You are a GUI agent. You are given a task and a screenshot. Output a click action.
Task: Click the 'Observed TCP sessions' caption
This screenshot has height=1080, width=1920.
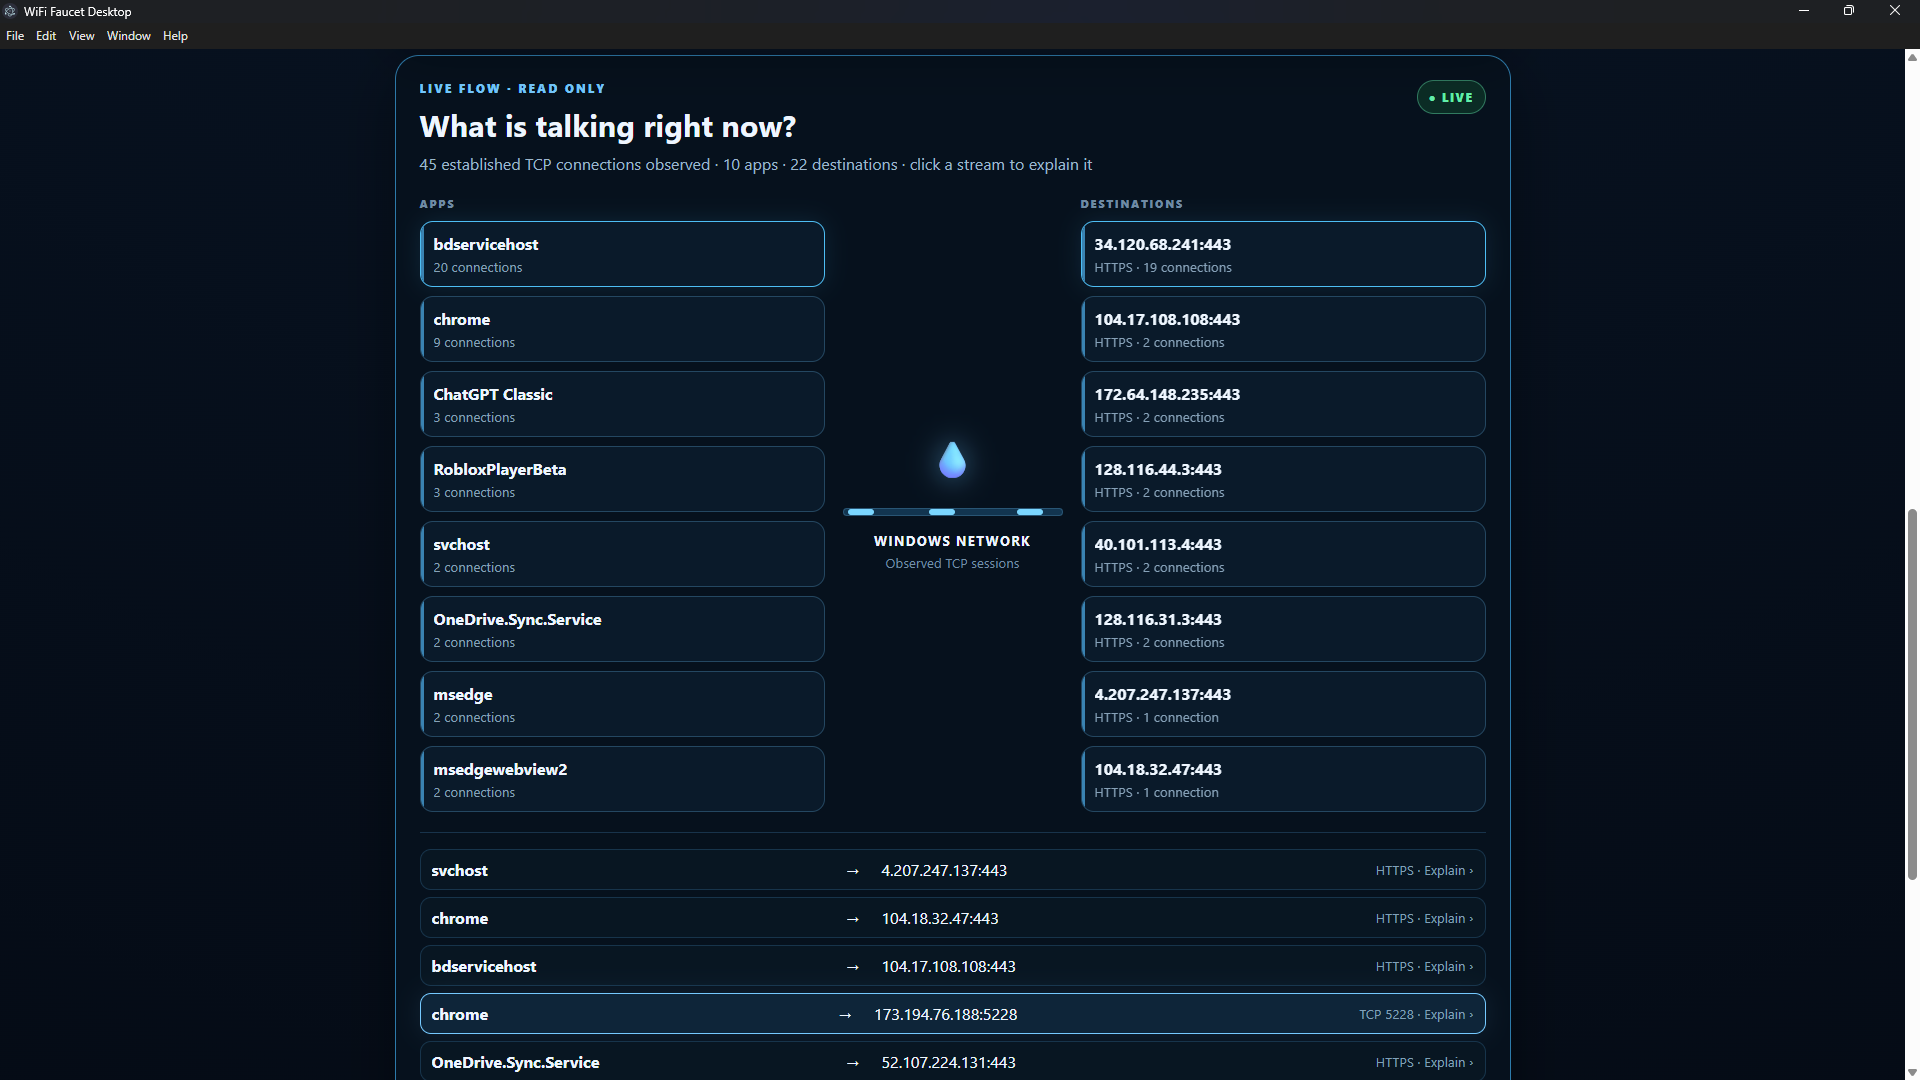pos(952,564)
